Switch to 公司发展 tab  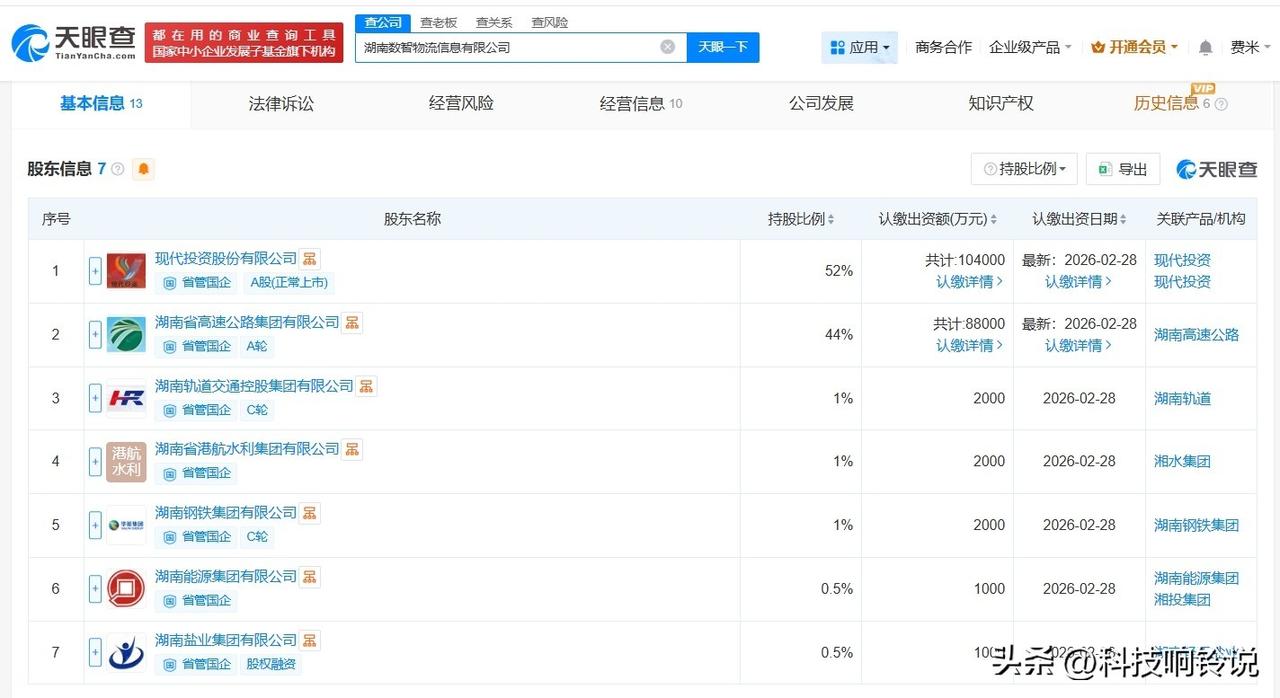coord(821,103)
